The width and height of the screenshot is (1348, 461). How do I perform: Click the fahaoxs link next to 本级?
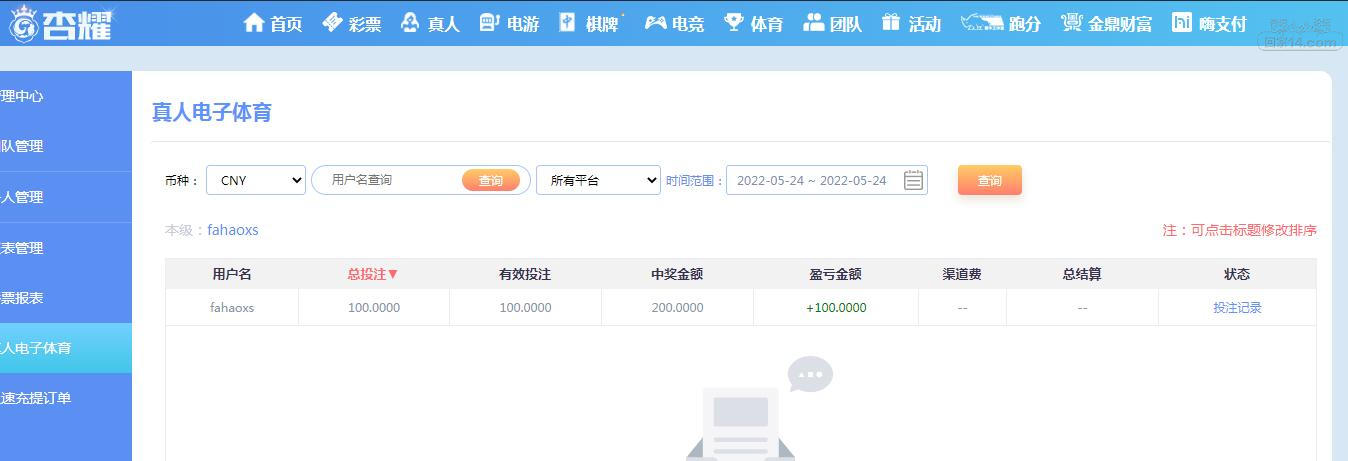point(233,230)
